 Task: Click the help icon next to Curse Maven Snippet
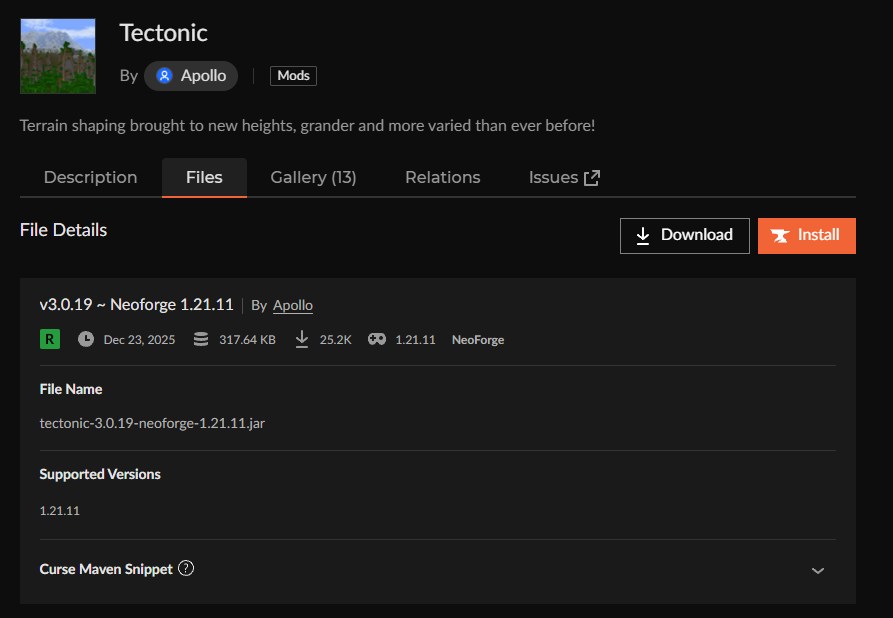pos(185,568)
